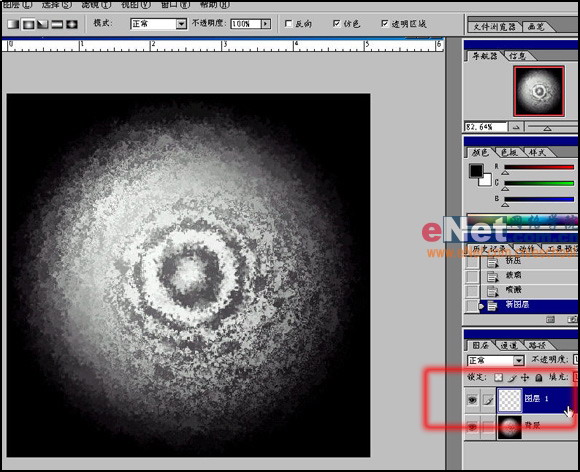
Task: Switch to the 路径 tab
Action: click(x=537, y=345)
